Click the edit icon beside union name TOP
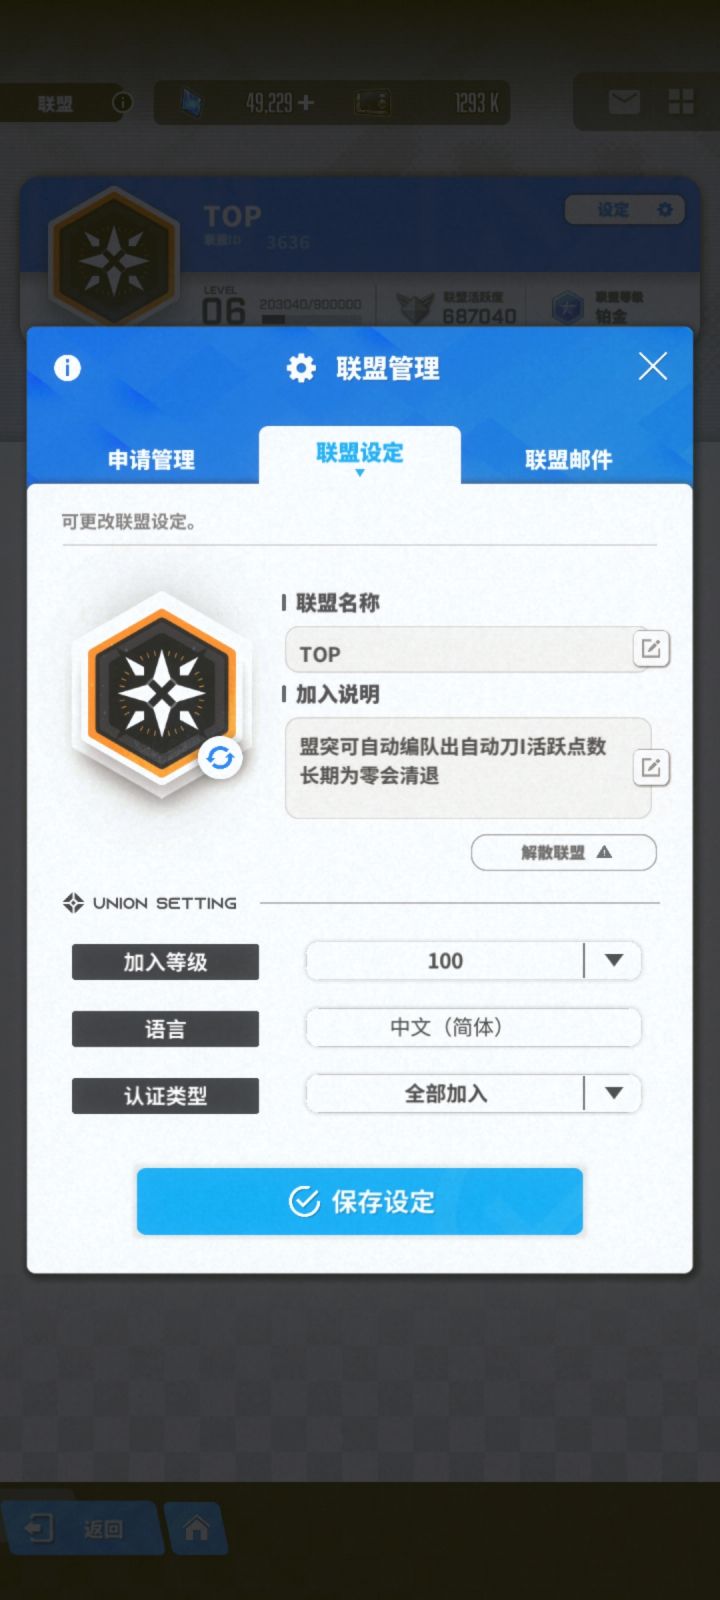 (x=651, y=649)
